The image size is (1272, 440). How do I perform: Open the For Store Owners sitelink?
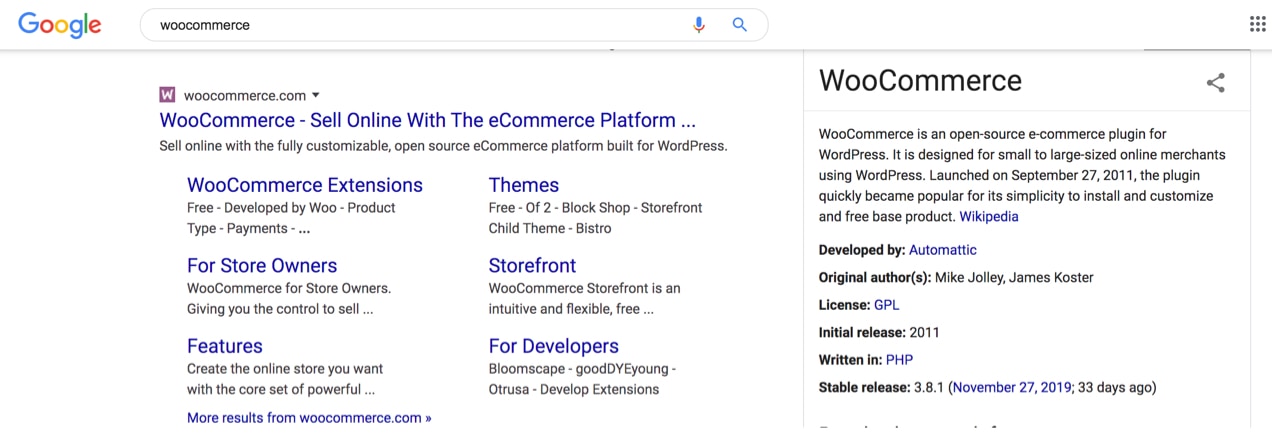coord(261,265)
